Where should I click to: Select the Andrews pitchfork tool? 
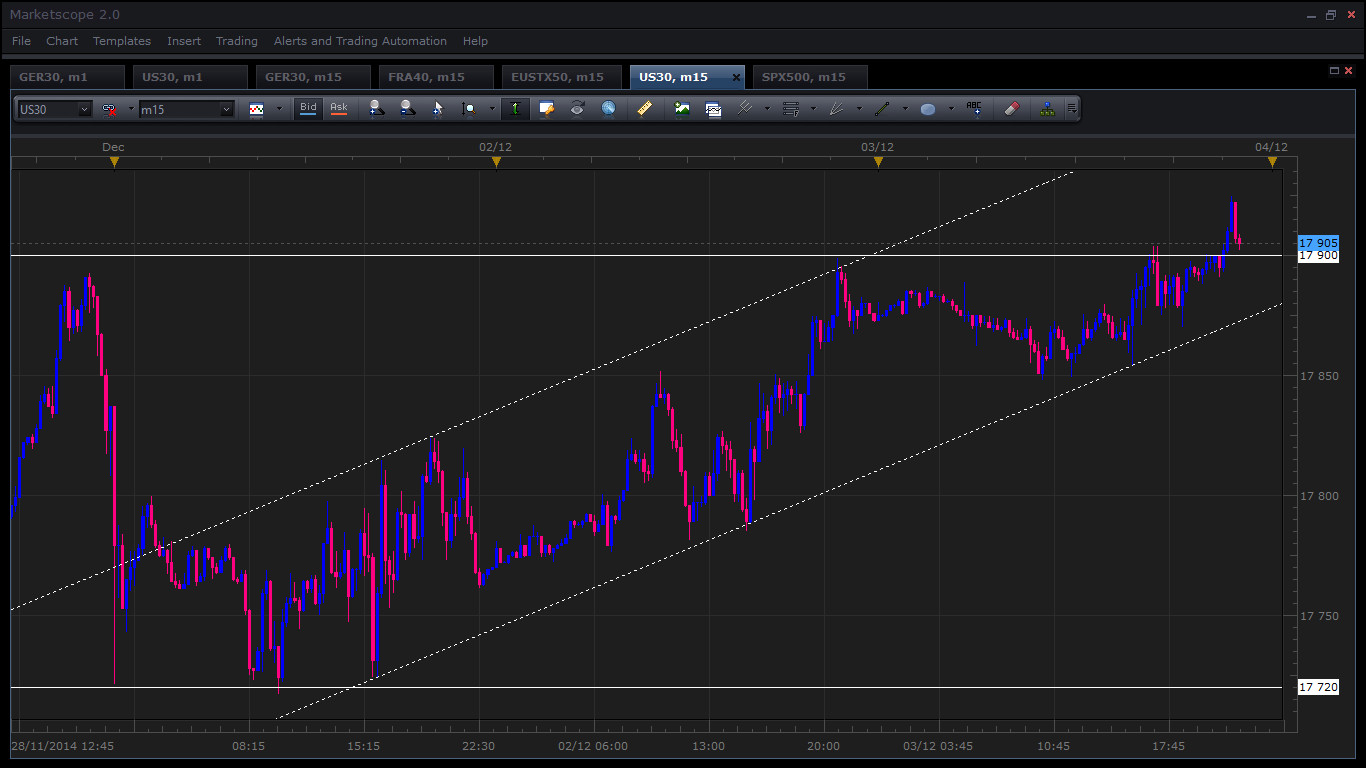[x=745, y=109]
